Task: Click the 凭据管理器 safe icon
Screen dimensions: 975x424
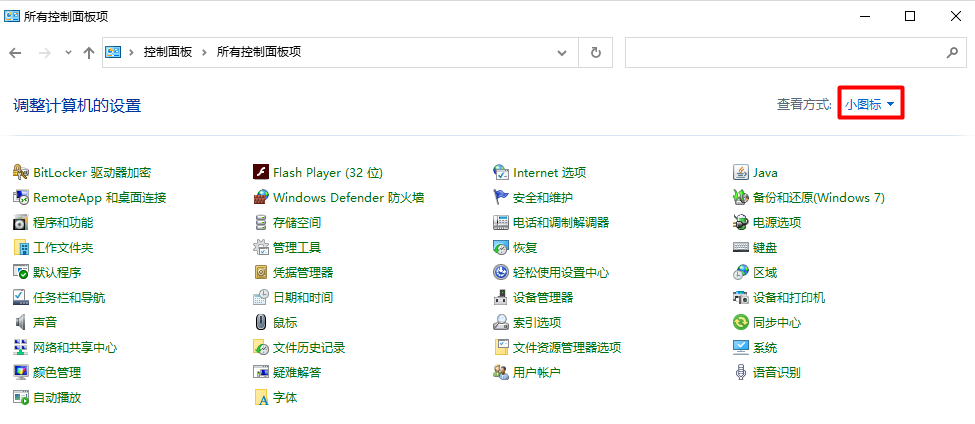Action: click(x=261, y=272)
